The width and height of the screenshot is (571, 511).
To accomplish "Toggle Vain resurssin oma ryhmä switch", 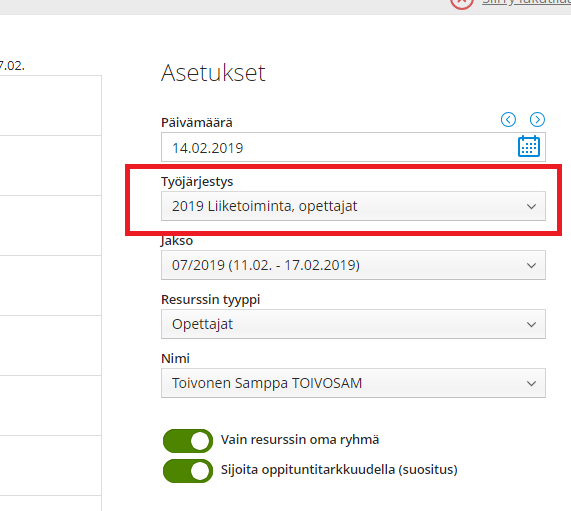I will (x=188, y=441).
